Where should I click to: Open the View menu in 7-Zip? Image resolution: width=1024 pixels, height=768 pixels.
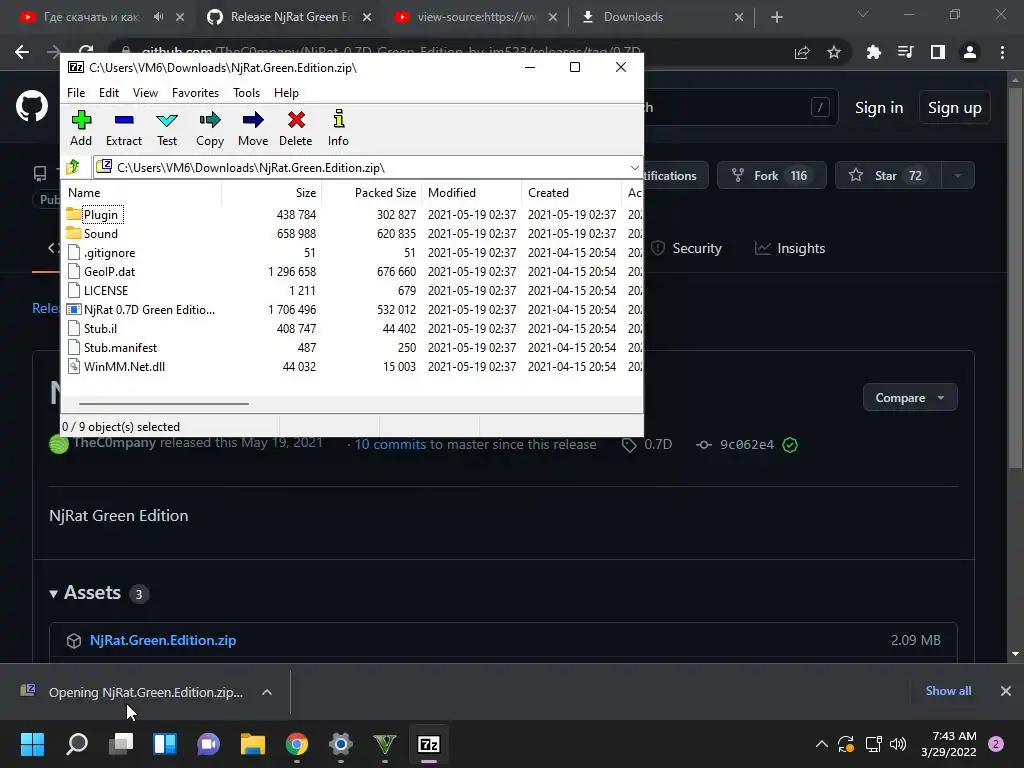point(145,93)
